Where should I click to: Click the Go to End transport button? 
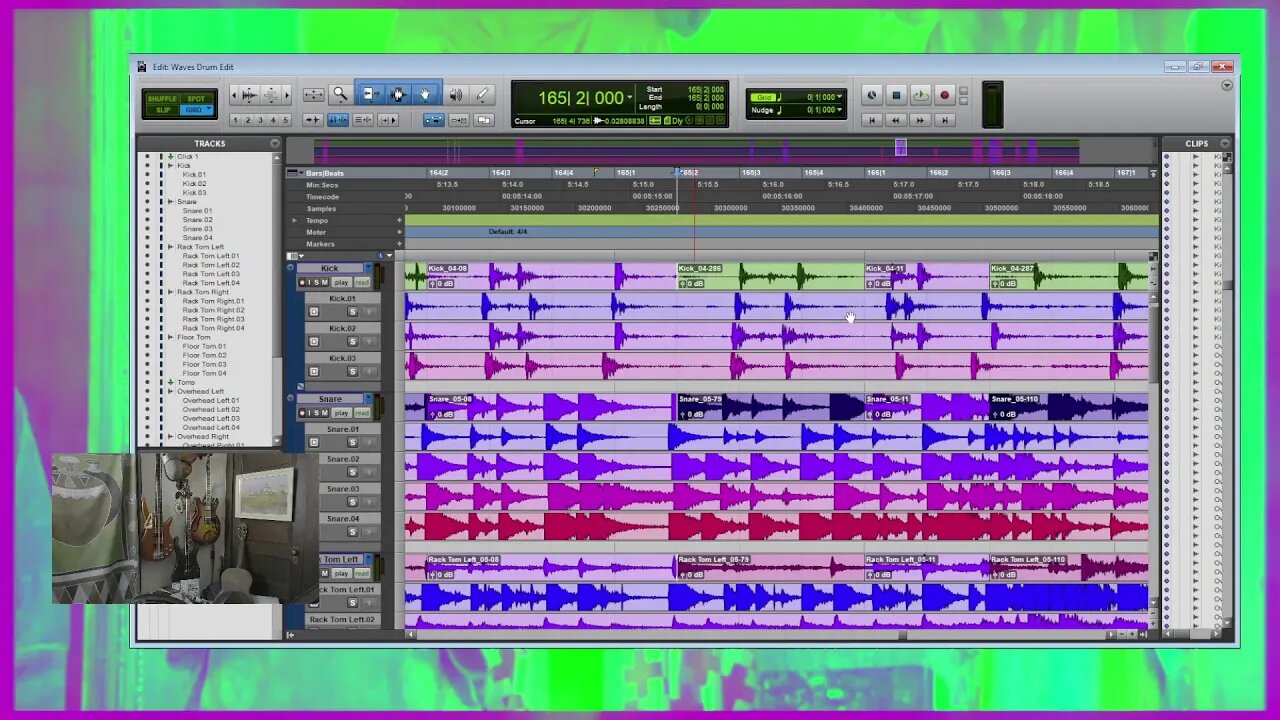[x=944, y=120]
